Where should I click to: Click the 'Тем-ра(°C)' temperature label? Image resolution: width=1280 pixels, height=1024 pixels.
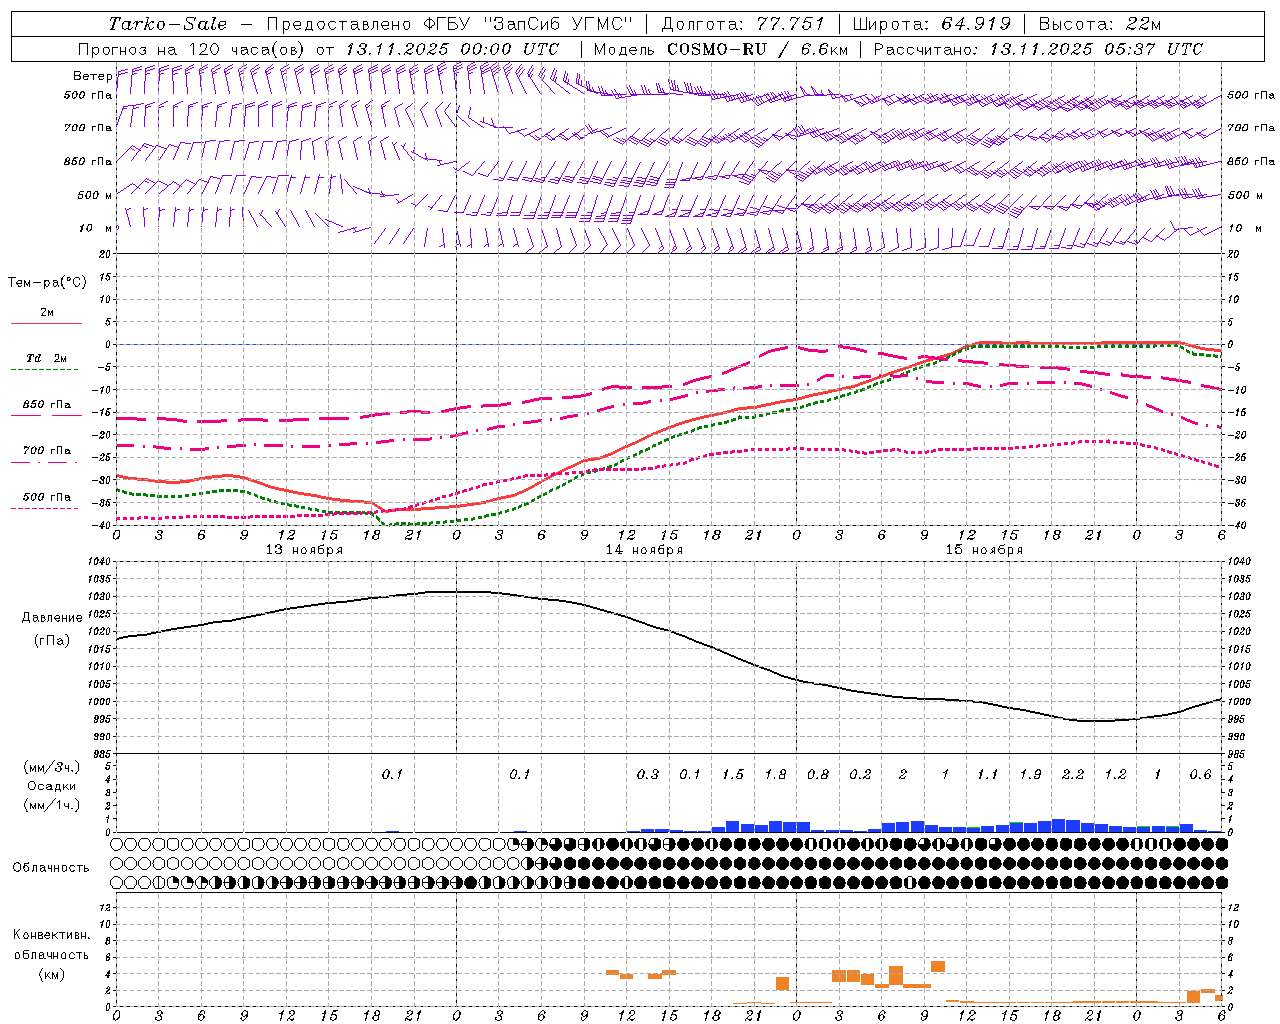(x=47, y=283)
